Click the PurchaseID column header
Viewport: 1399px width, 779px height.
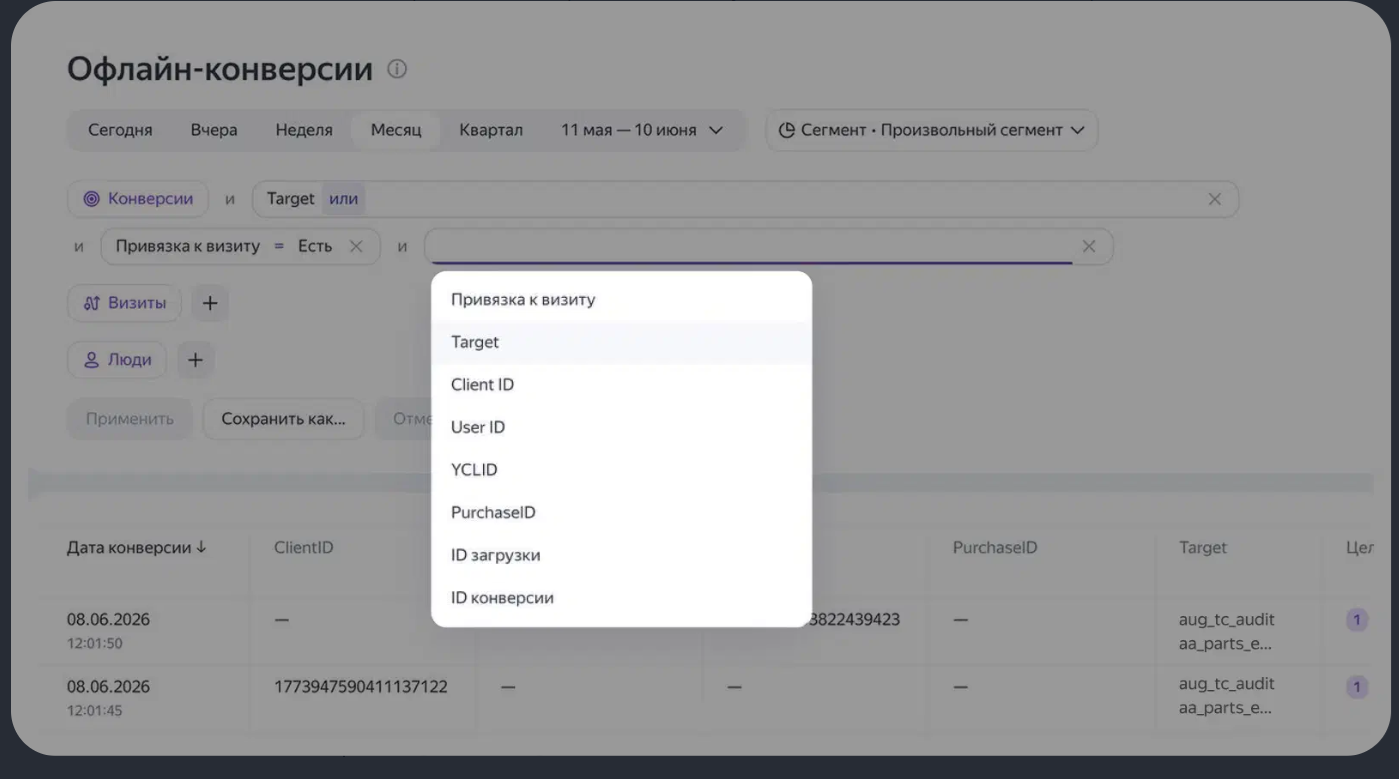click(995, 548)
